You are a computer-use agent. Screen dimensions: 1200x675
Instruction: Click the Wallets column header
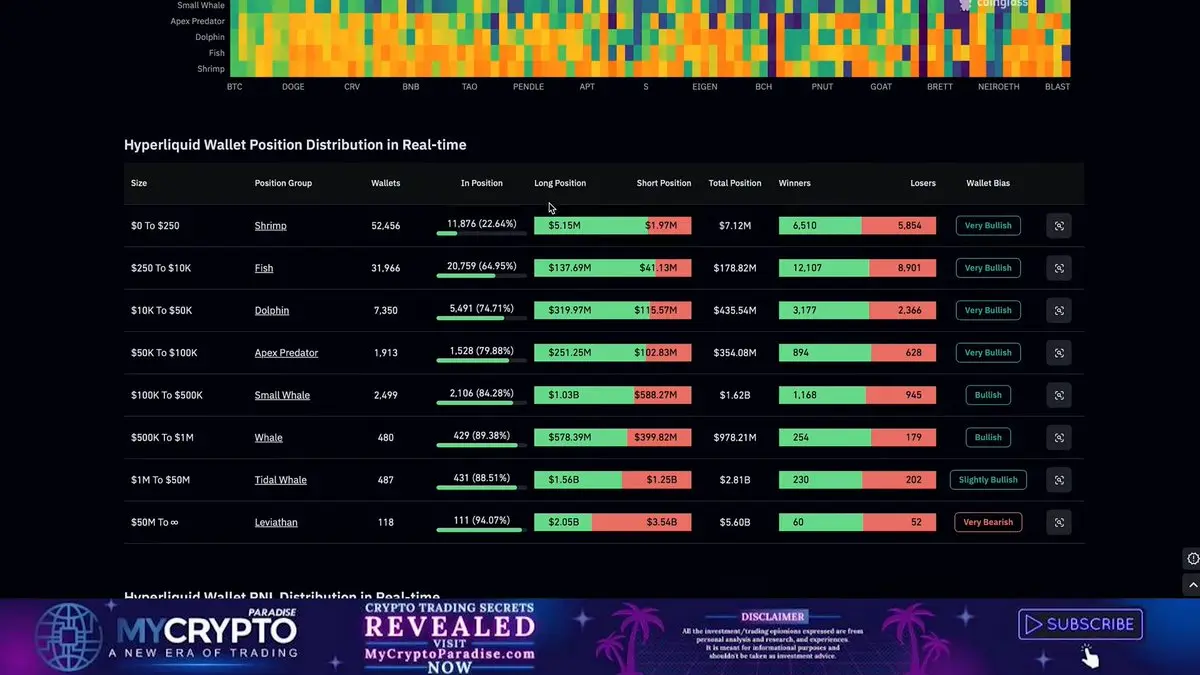tap(386, 183)
